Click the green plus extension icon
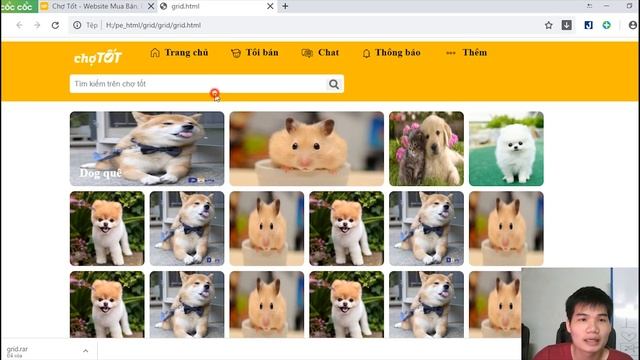The image size is (640, 360). (x=607, y=25)
